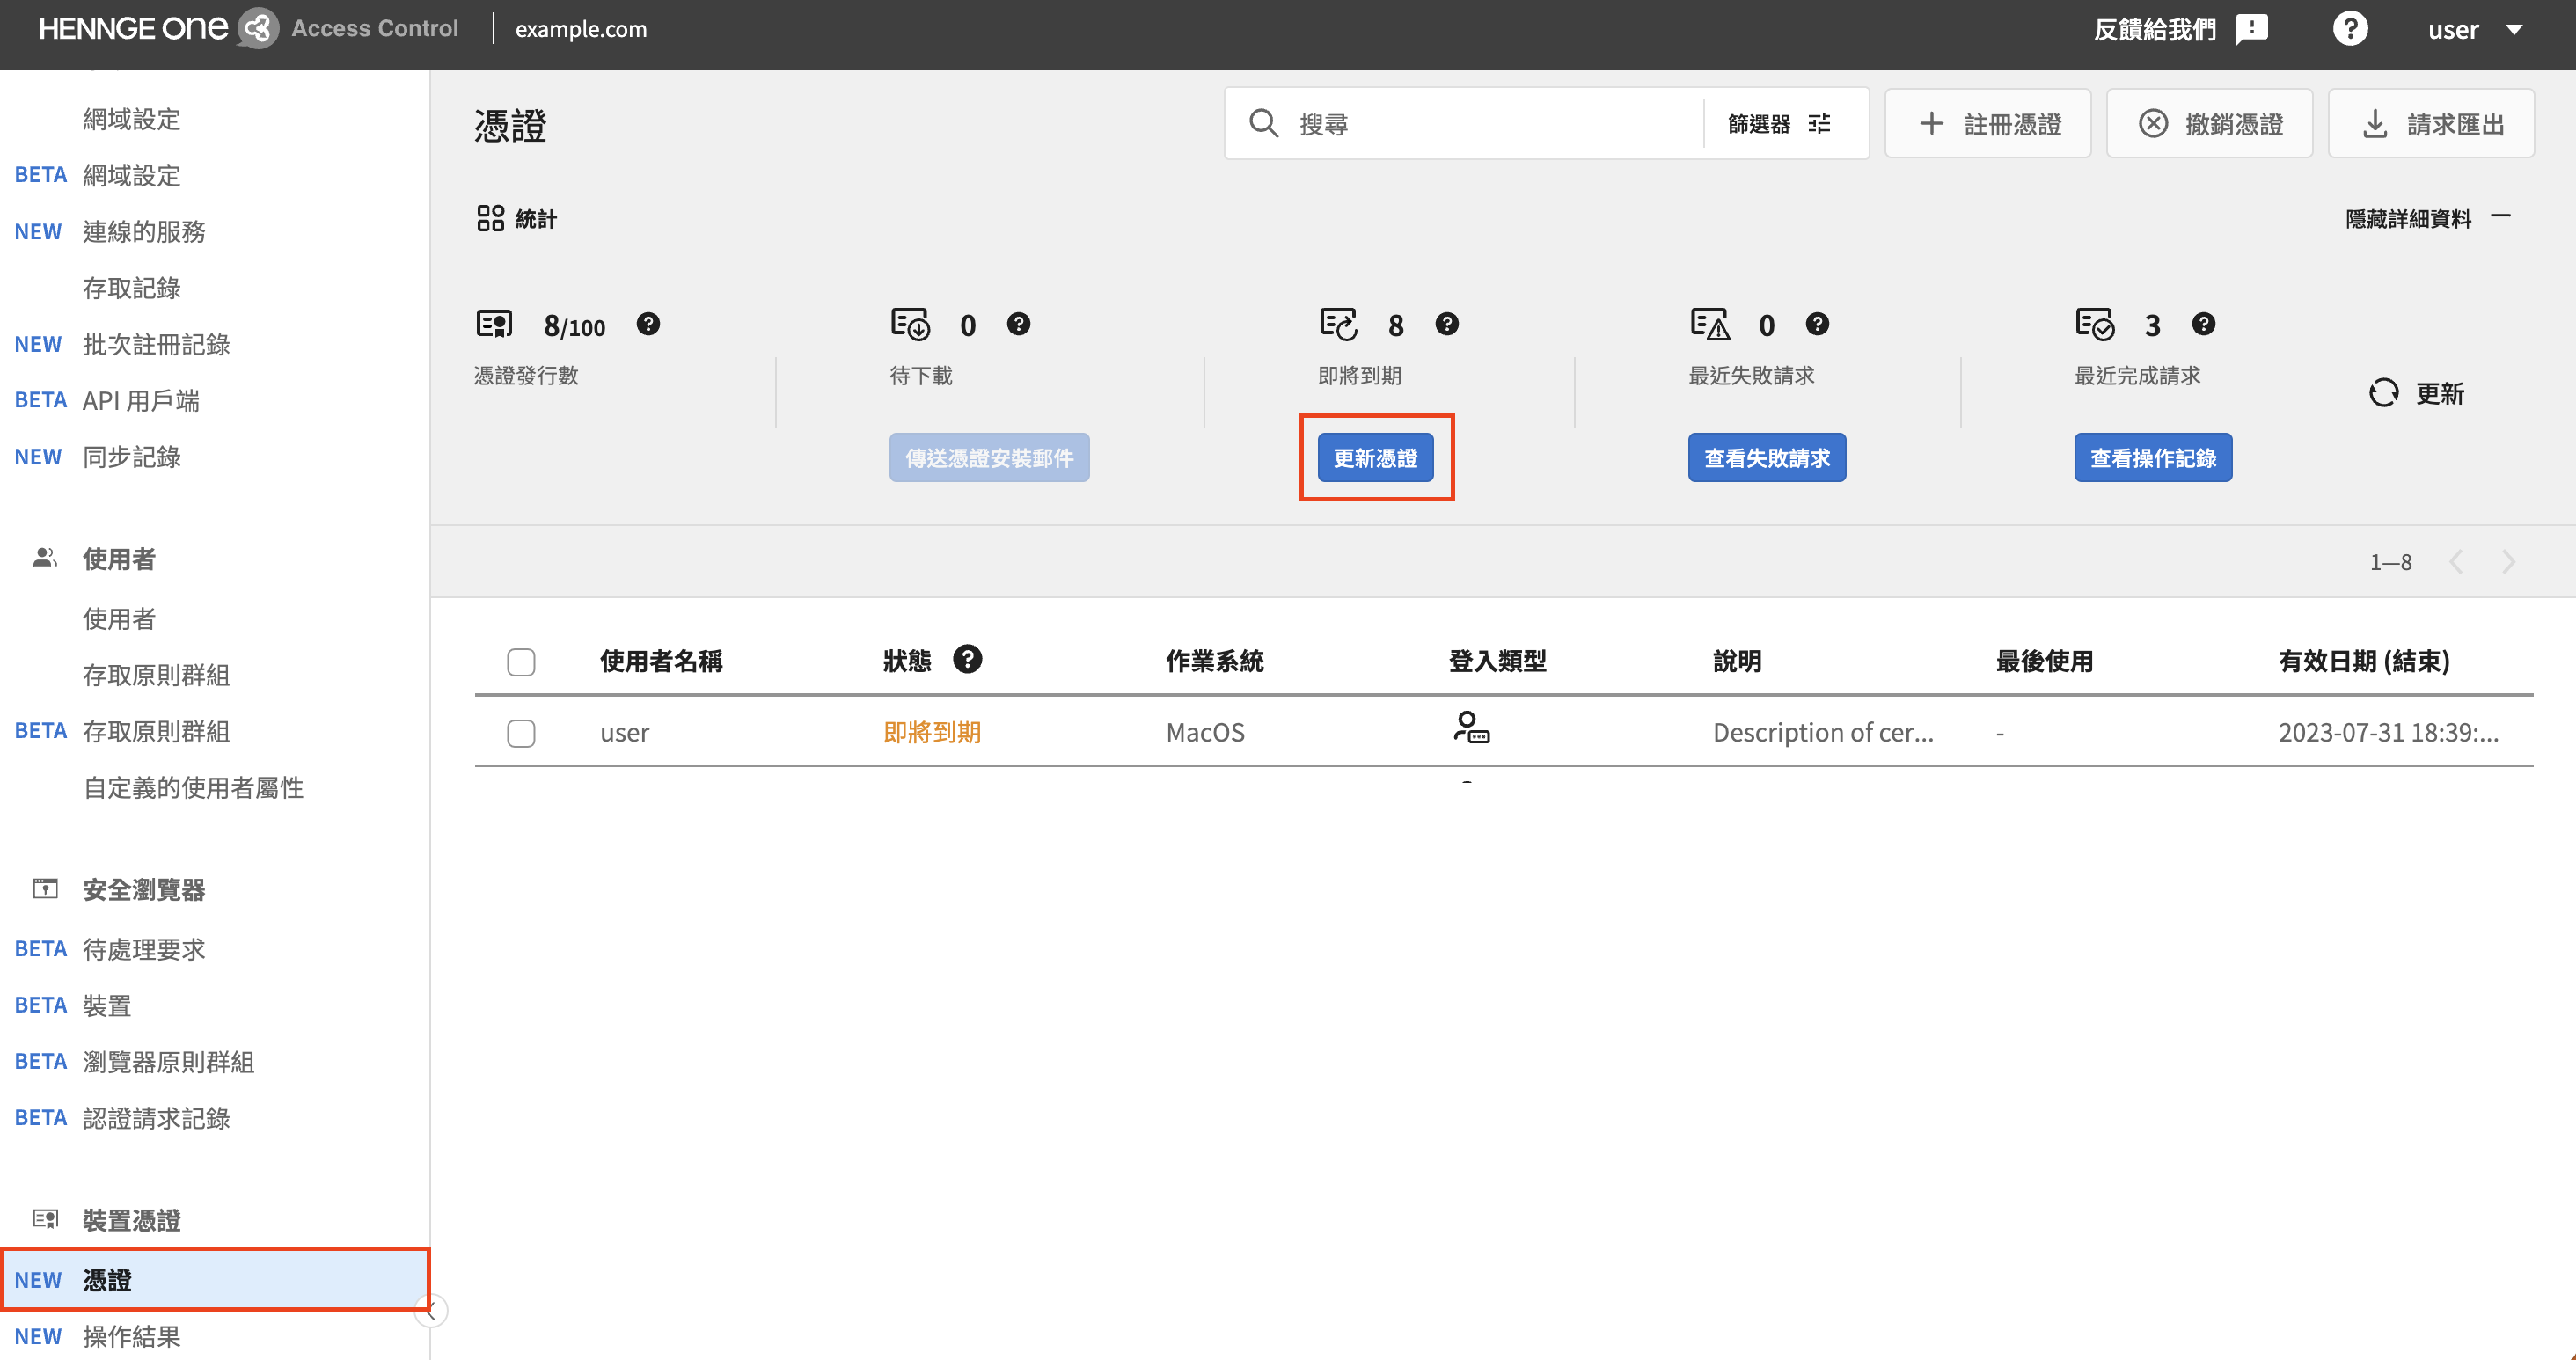Screen dimensions: 2576x1360
Task: Click the 最近失敗請求 warning icon
Action: coord(1710,323)
